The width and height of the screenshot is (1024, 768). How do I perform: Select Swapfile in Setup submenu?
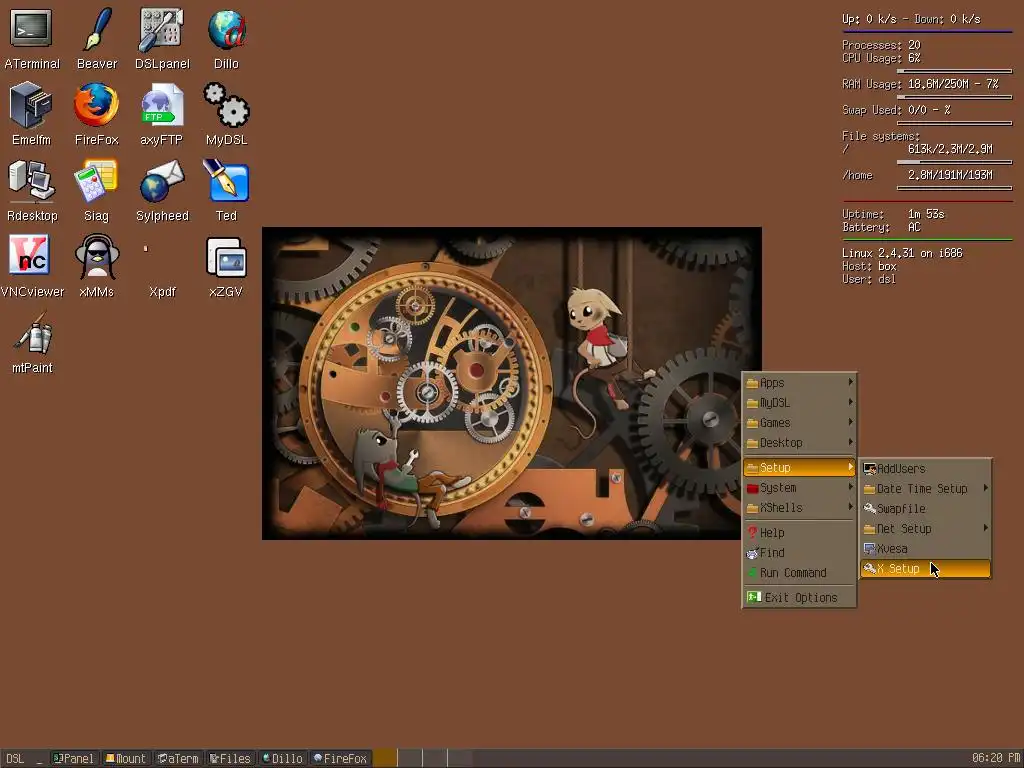pos(925,509)
